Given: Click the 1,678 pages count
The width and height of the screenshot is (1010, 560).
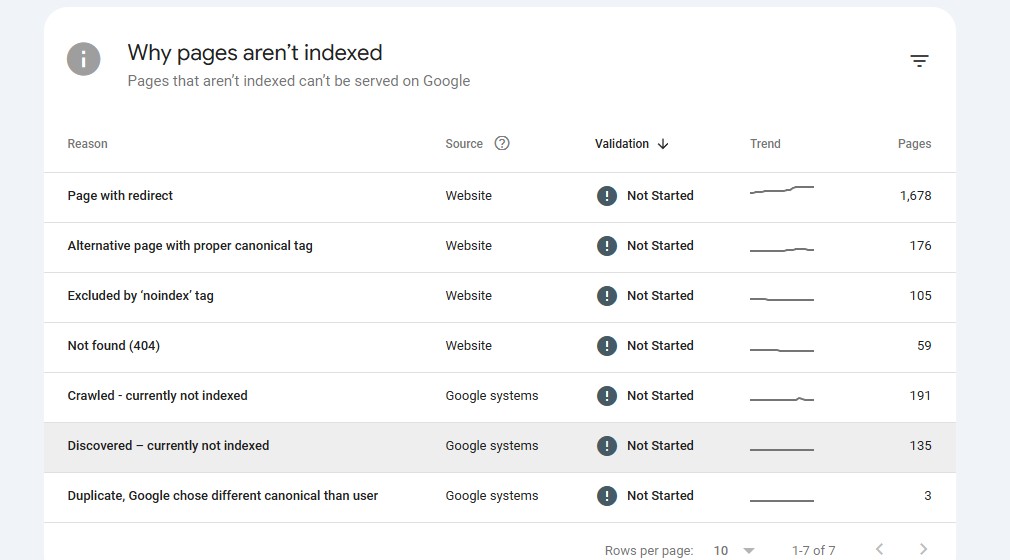Looking at the screenshot, I should click(915, 196).
